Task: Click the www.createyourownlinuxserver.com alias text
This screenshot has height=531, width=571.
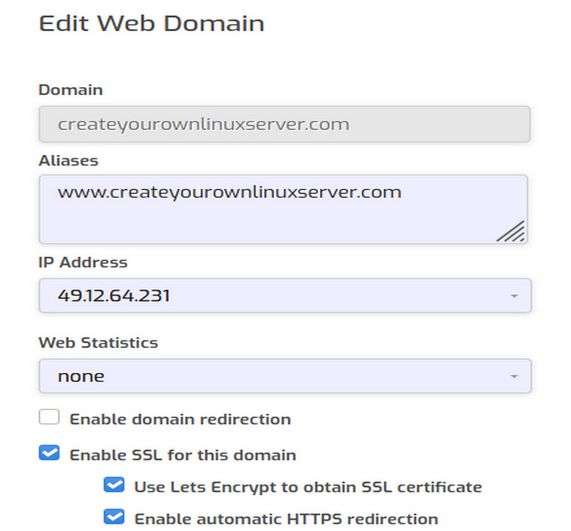Action: click(x=229, y=192)
